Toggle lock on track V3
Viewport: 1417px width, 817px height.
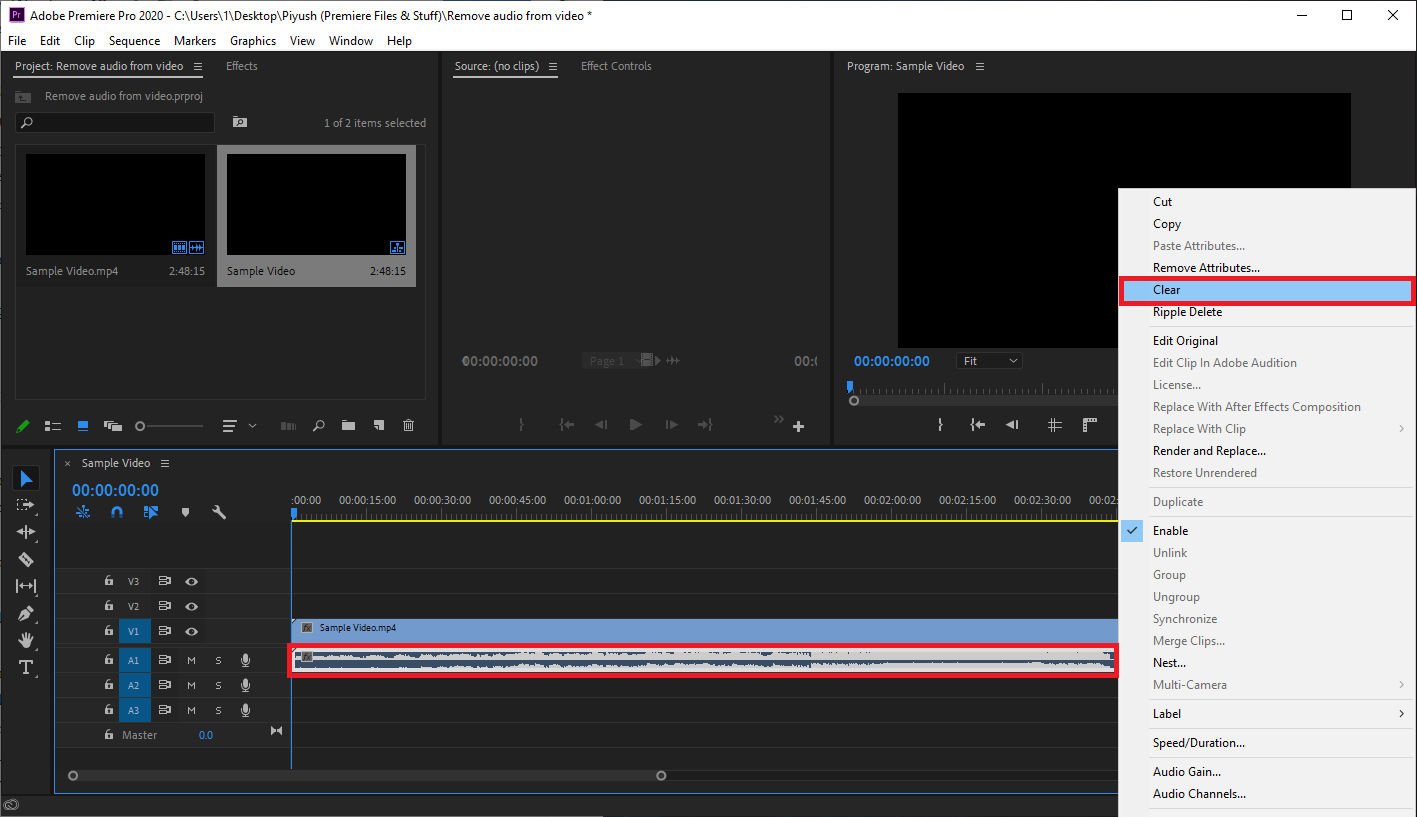109,581
